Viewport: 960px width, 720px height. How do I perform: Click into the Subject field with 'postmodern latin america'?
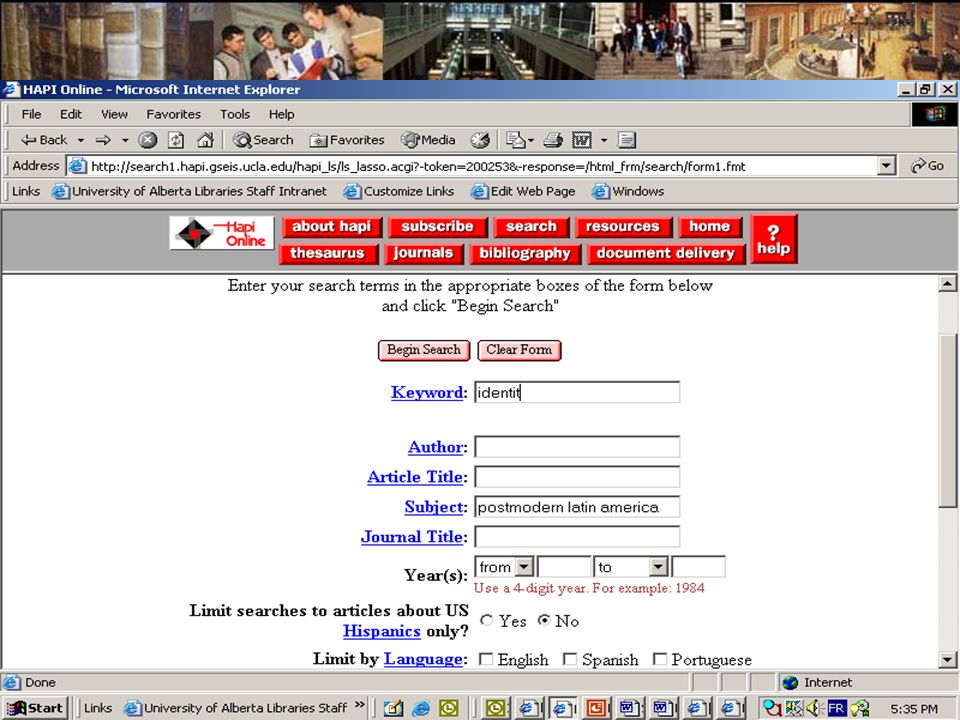(x=577, y=507)
